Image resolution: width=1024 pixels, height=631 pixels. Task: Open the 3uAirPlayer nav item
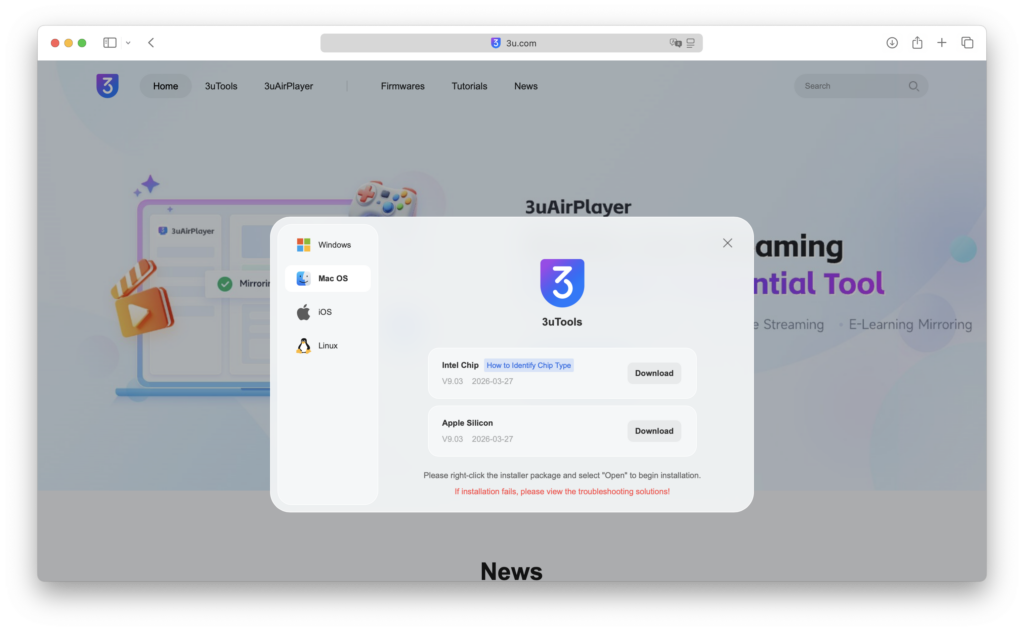289,86
